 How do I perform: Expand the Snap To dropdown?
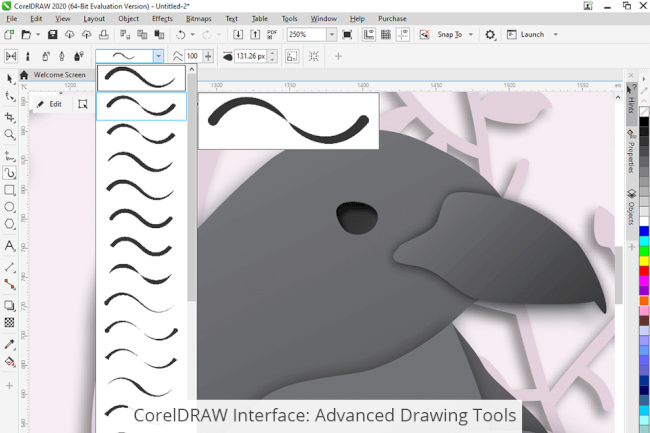(x=471, y=34)
